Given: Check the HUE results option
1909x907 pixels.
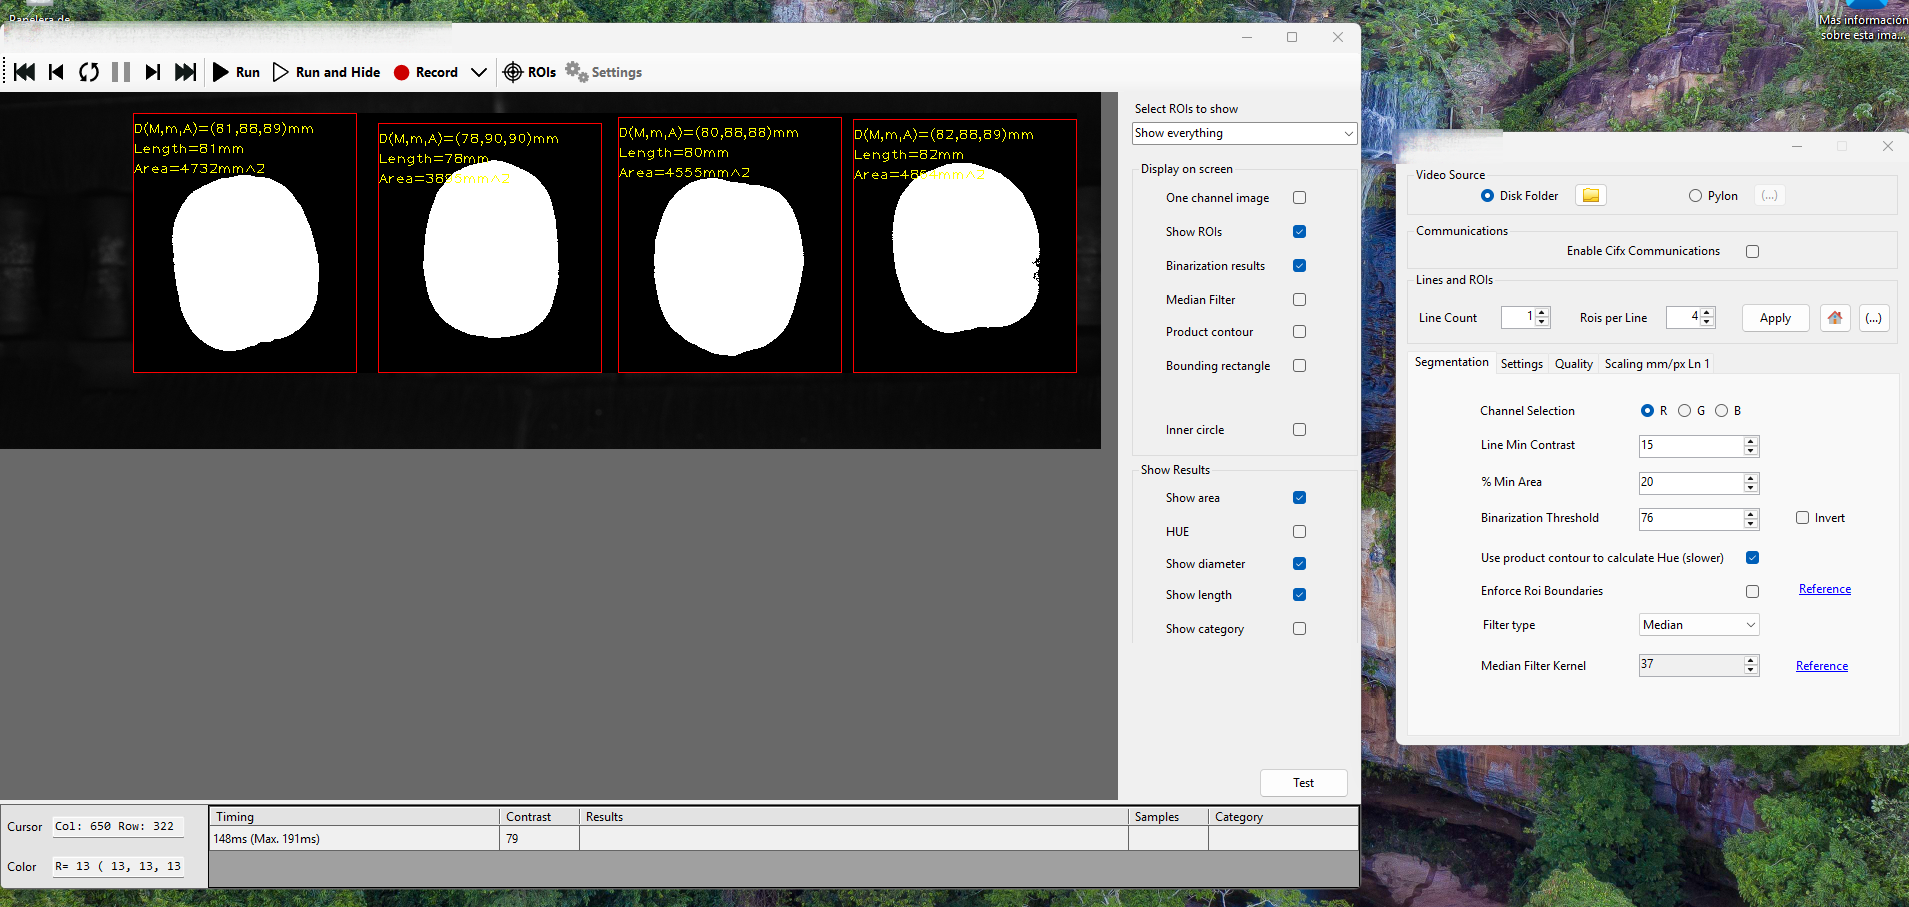Looking at the screenshot, I should (1299, 531).
